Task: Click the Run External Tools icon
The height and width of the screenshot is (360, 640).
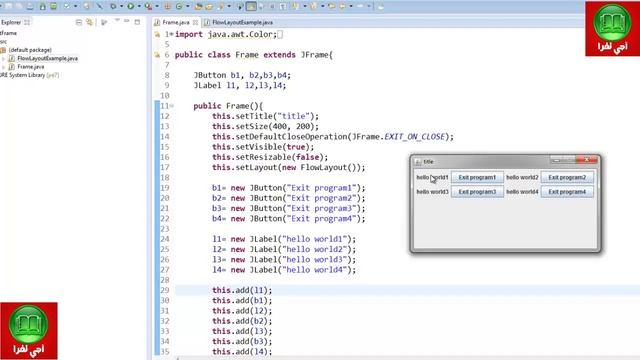Action: 148,7
